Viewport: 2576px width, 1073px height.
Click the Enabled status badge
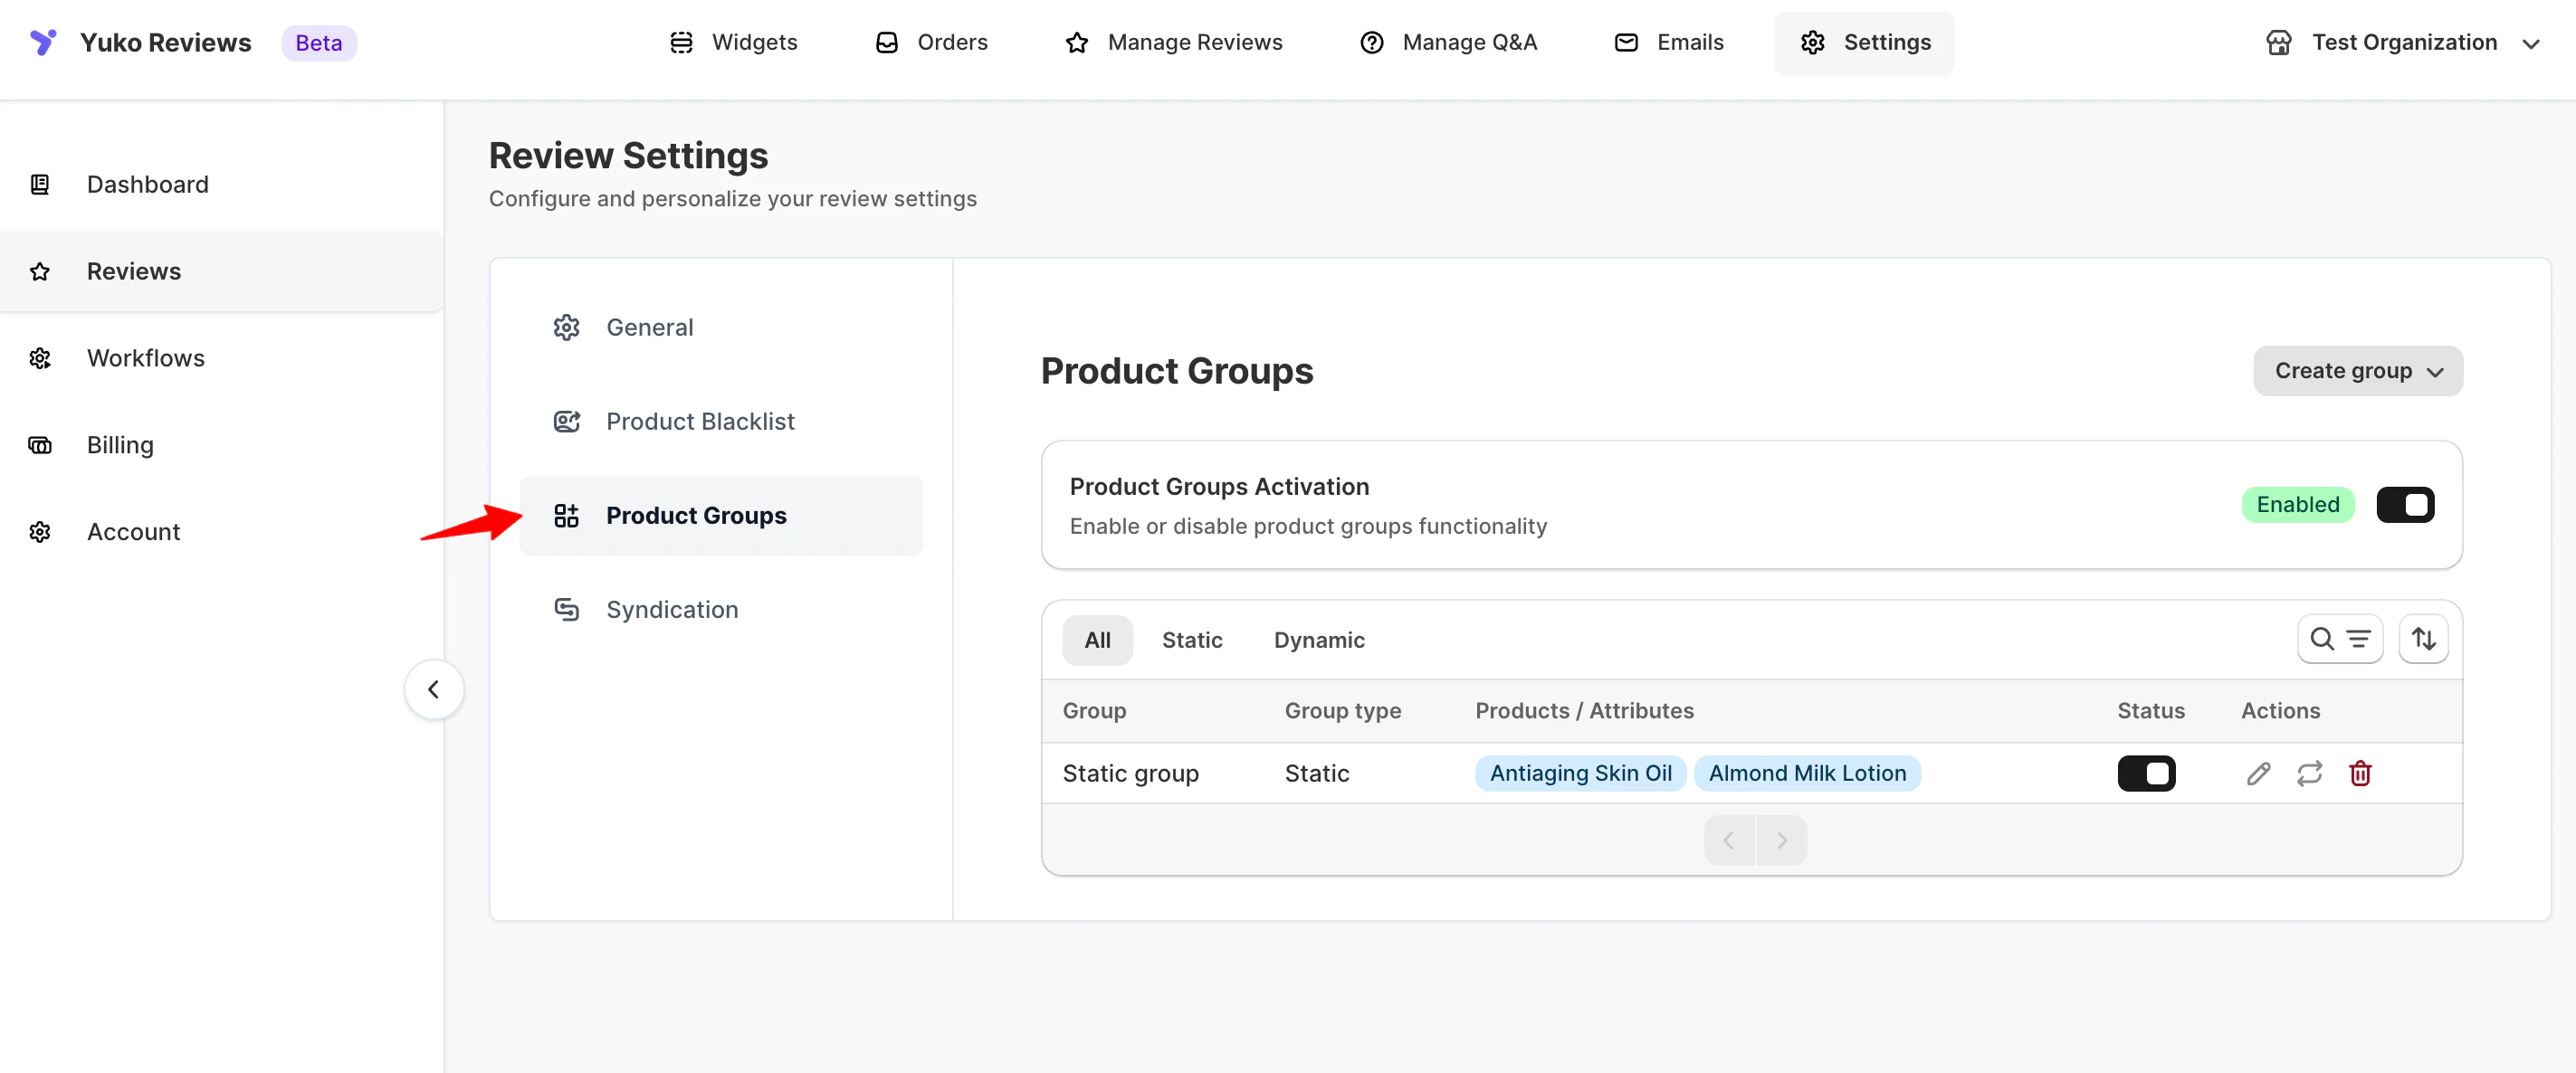[2298, 505]
